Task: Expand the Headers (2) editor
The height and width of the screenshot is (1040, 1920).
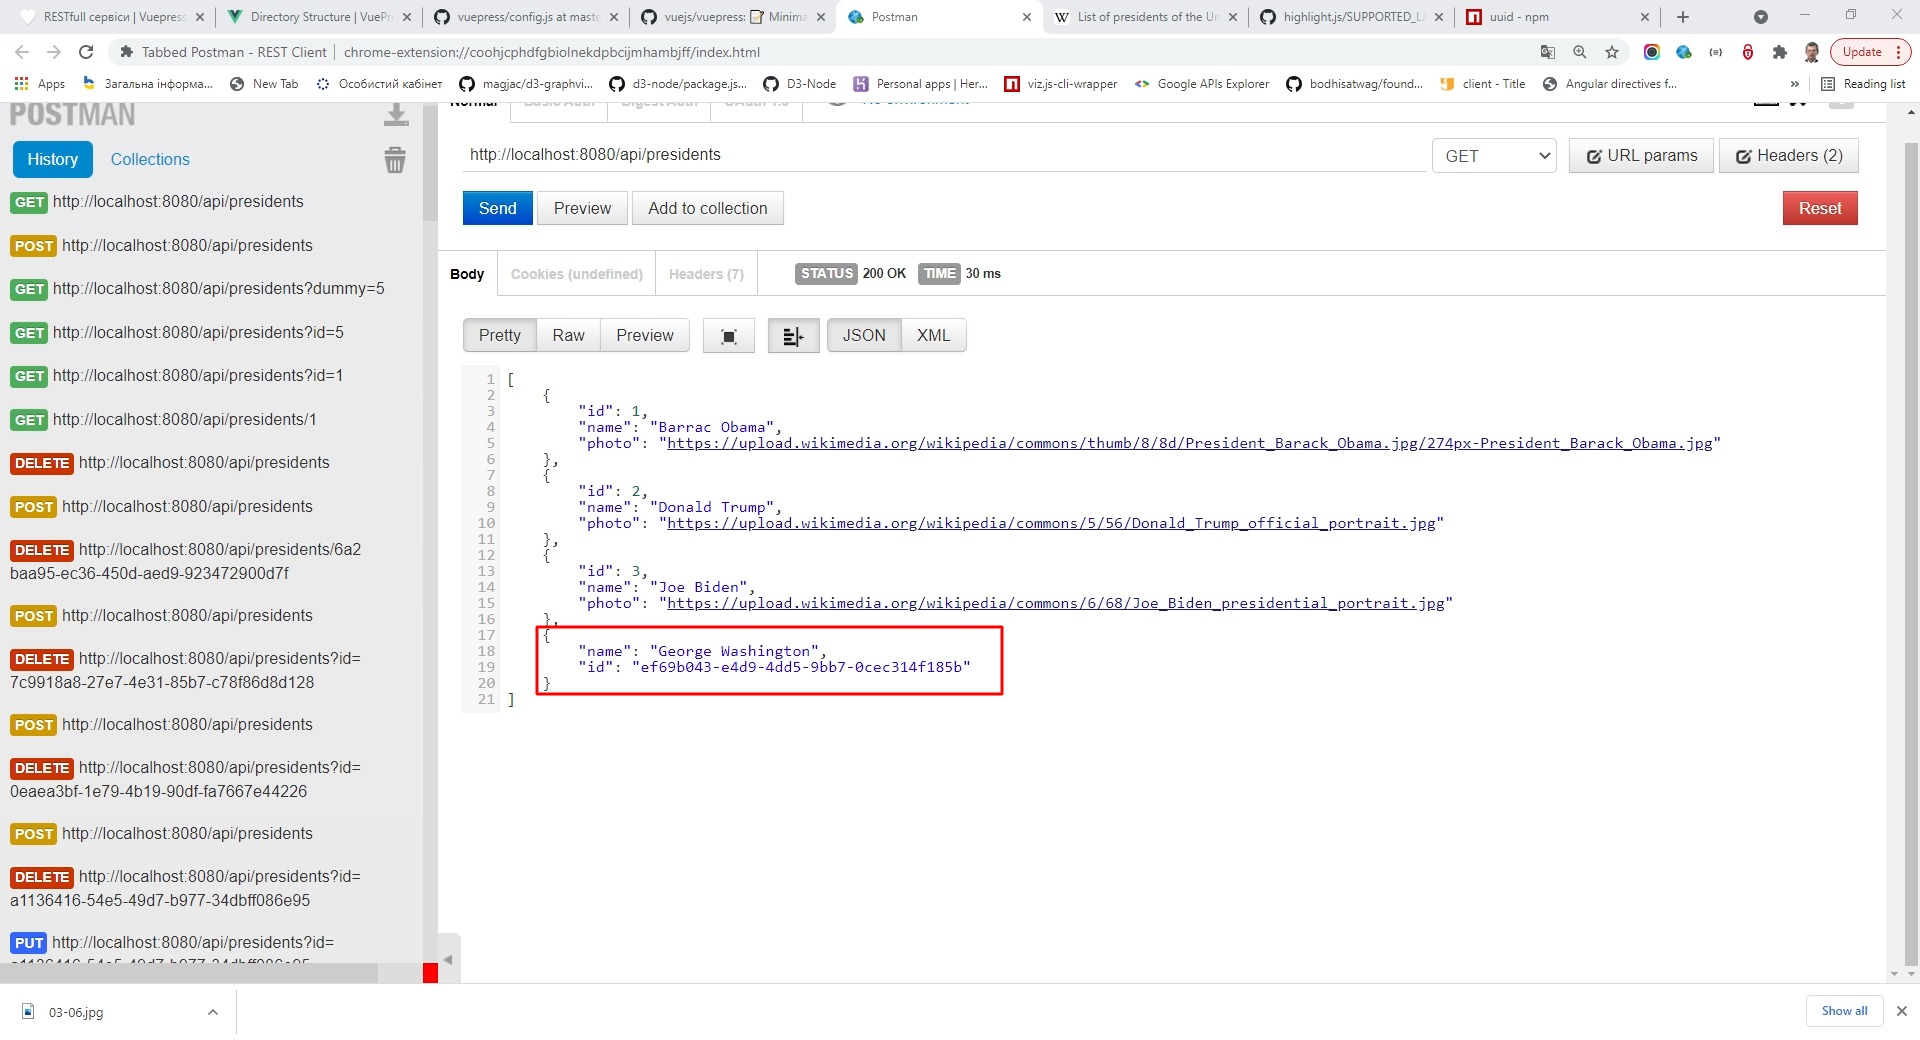Action: coord(1788,156)
